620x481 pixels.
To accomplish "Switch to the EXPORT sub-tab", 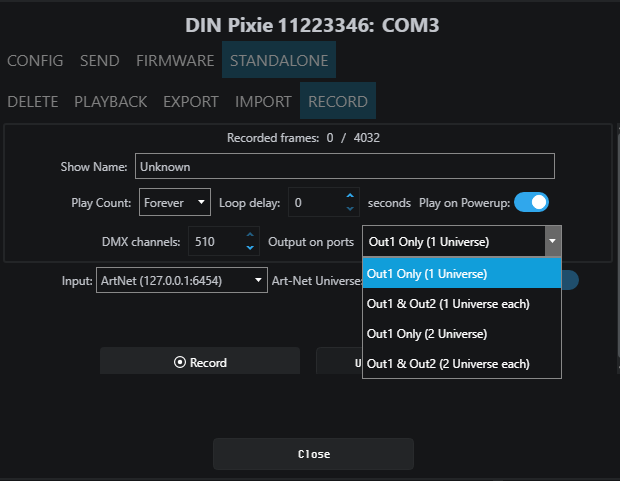I will pyautogui.click(x=191, y=102).
